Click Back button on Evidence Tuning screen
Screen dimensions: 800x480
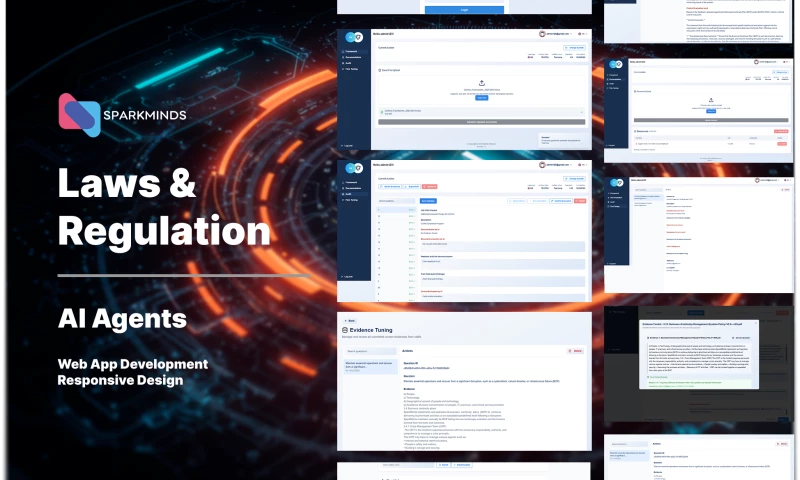tap(350, 321)
